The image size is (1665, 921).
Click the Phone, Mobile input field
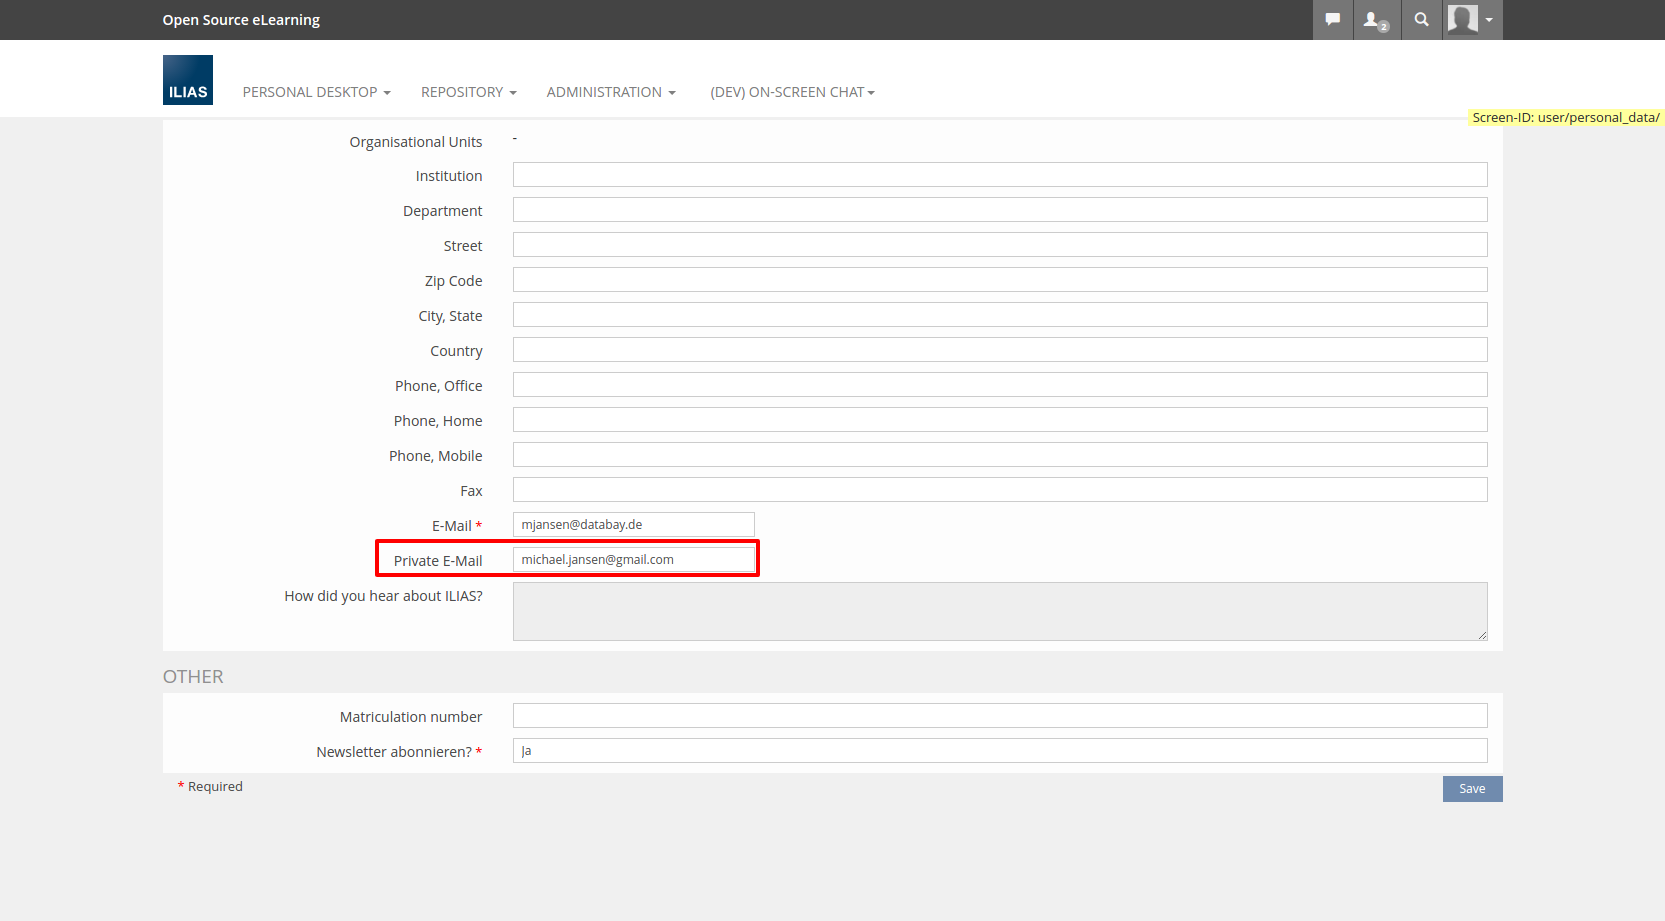click(999, 455)
